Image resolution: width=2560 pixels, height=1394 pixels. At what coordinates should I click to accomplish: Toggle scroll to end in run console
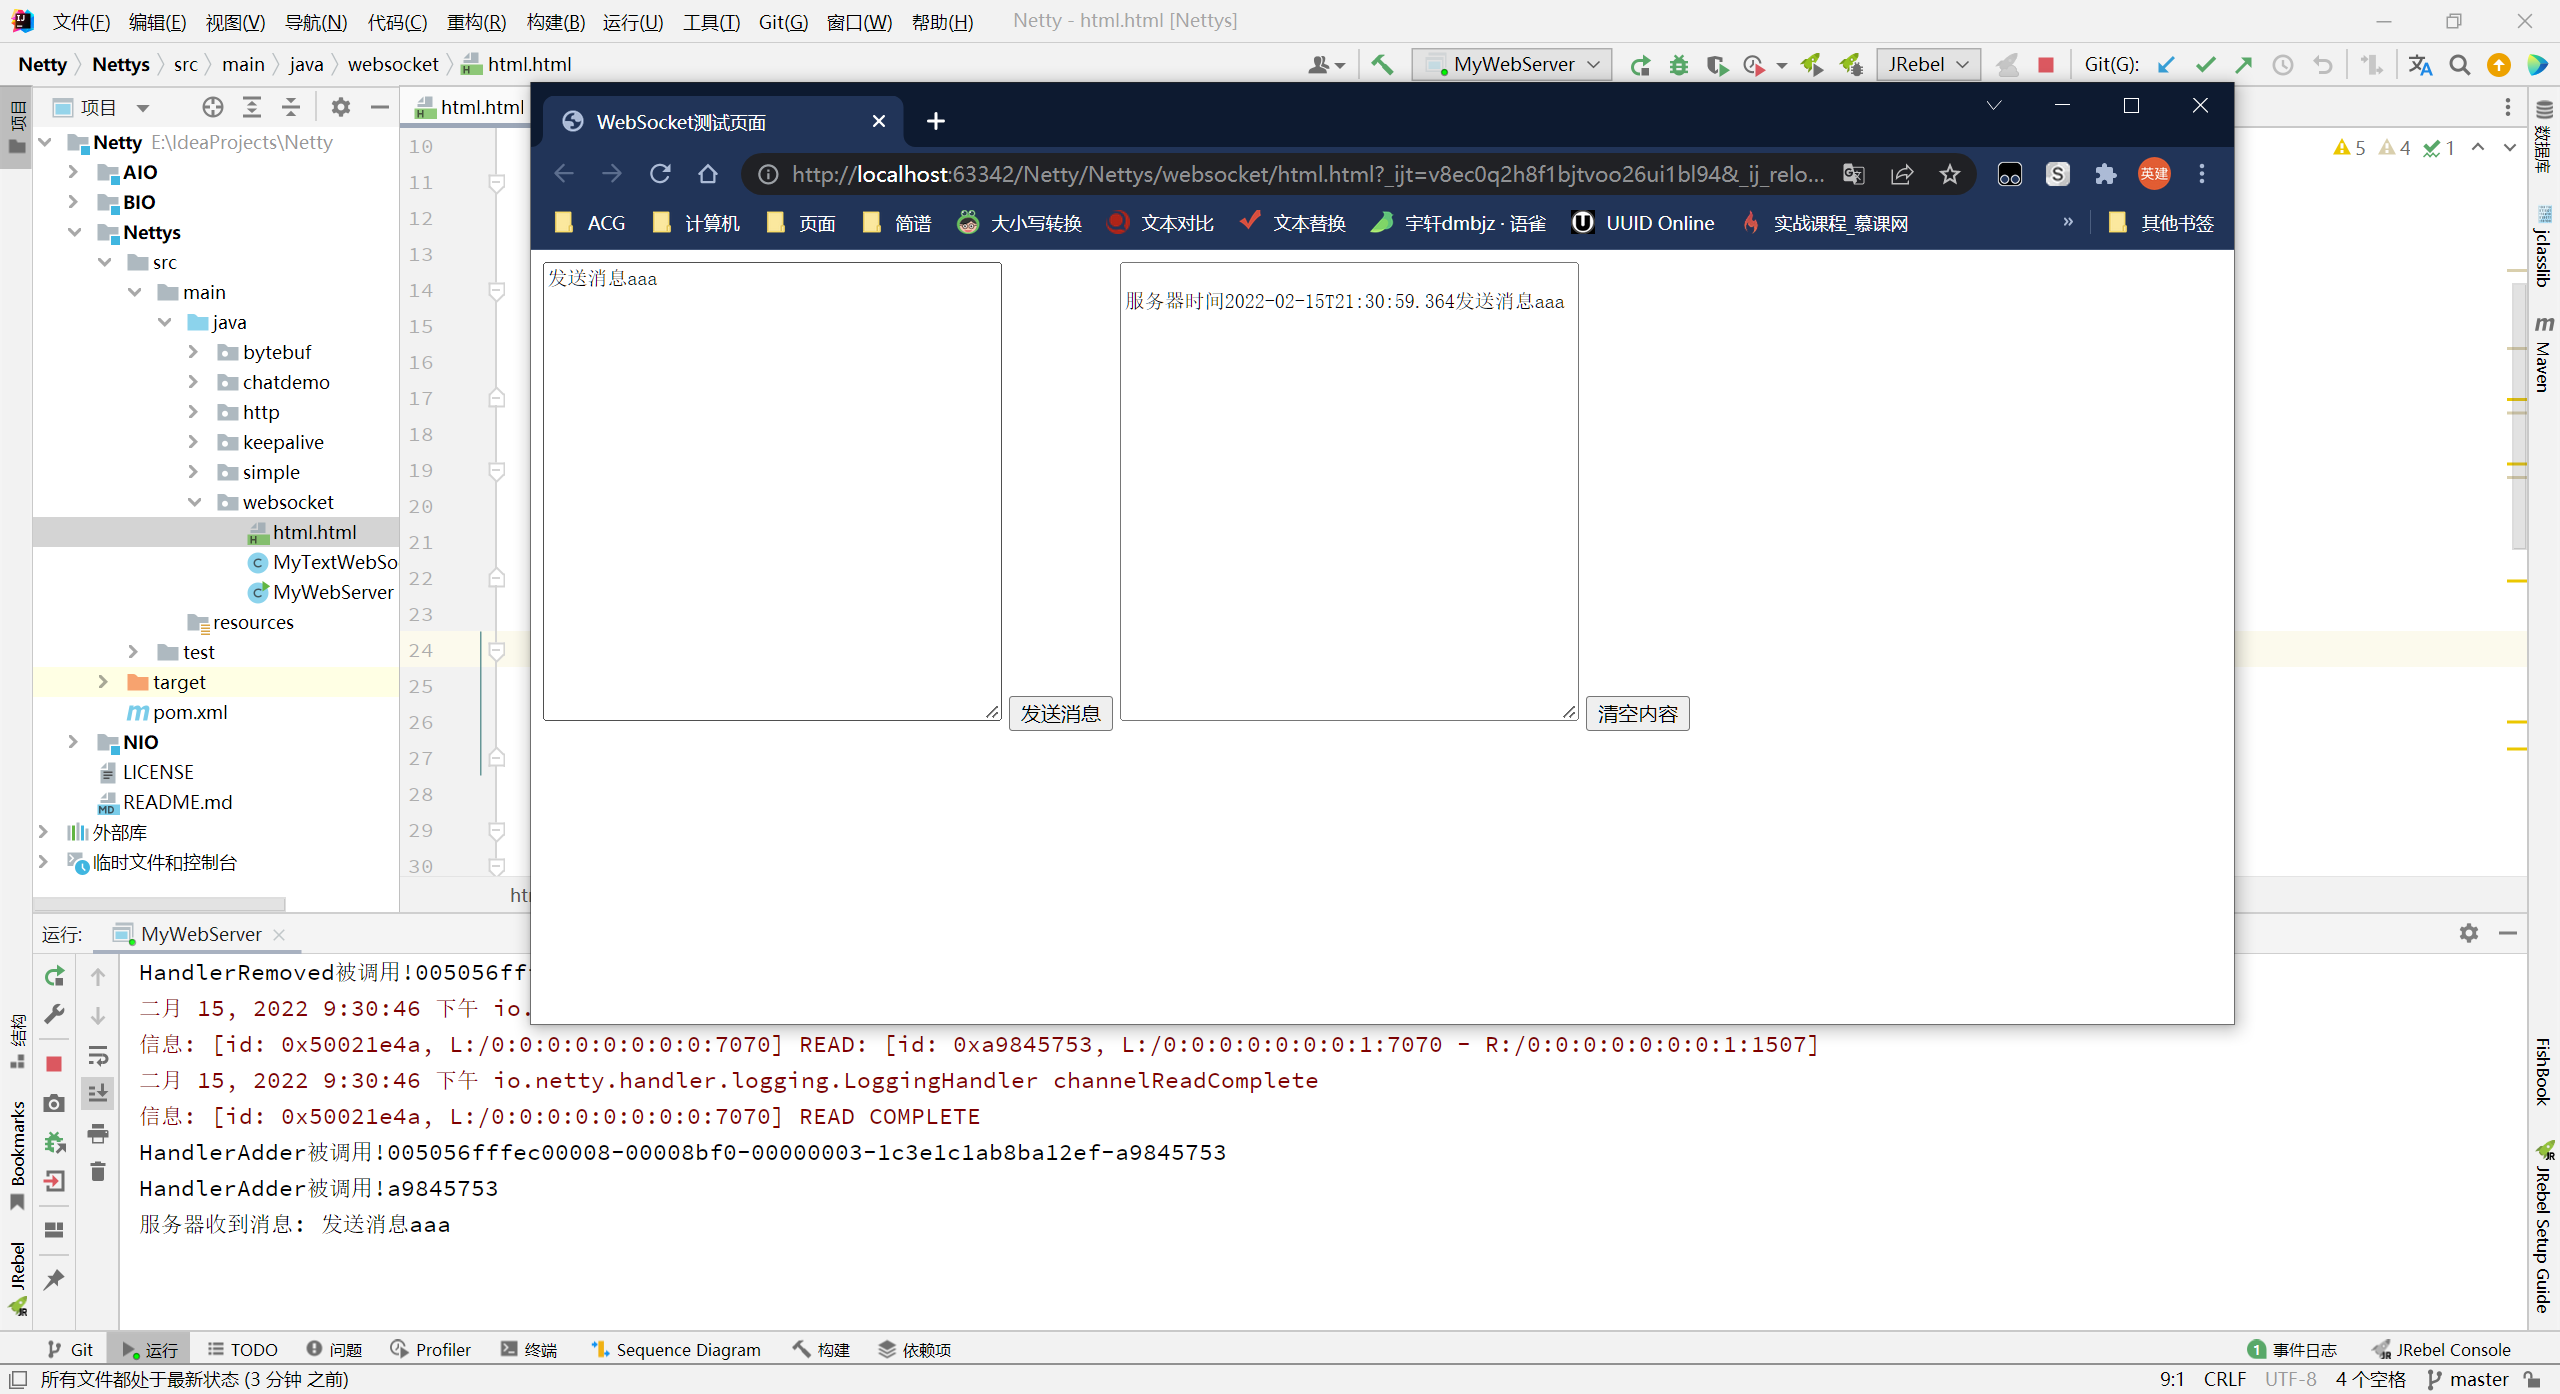tap(98, 1094)
